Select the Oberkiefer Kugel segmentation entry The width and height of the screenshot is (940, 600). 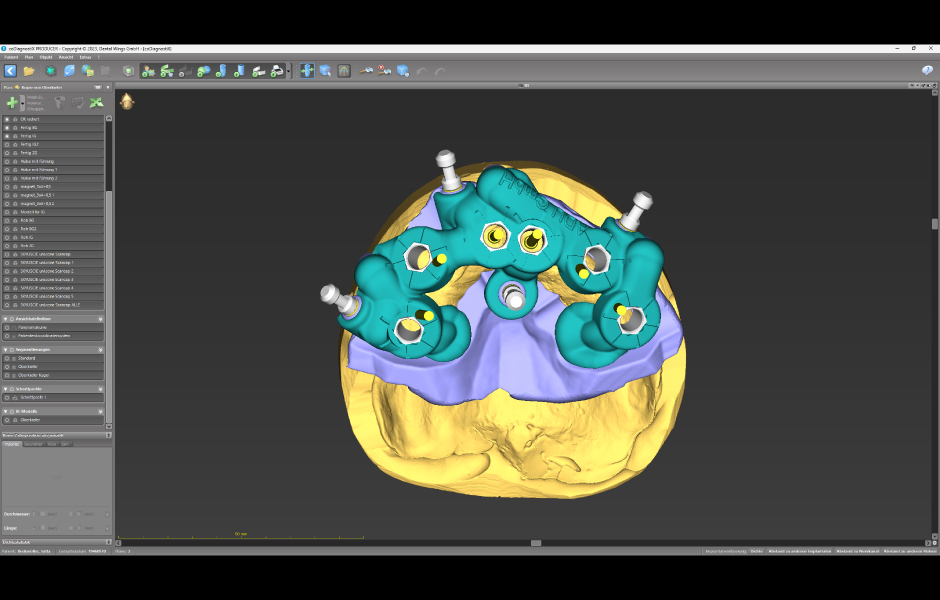[x=40, y=374]
